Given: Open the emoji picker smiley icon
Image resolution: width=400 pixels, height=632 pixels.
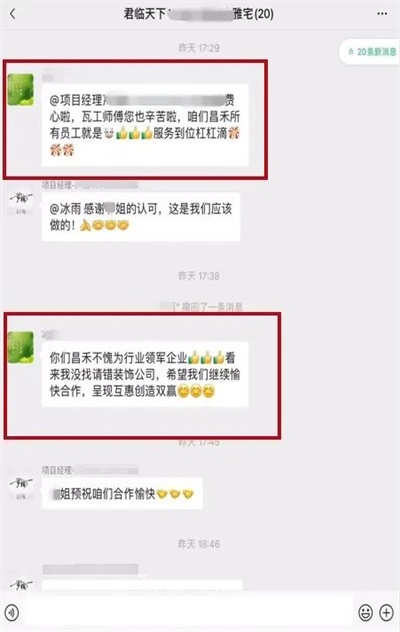Looking at the screenshot, I should [365, 613].
